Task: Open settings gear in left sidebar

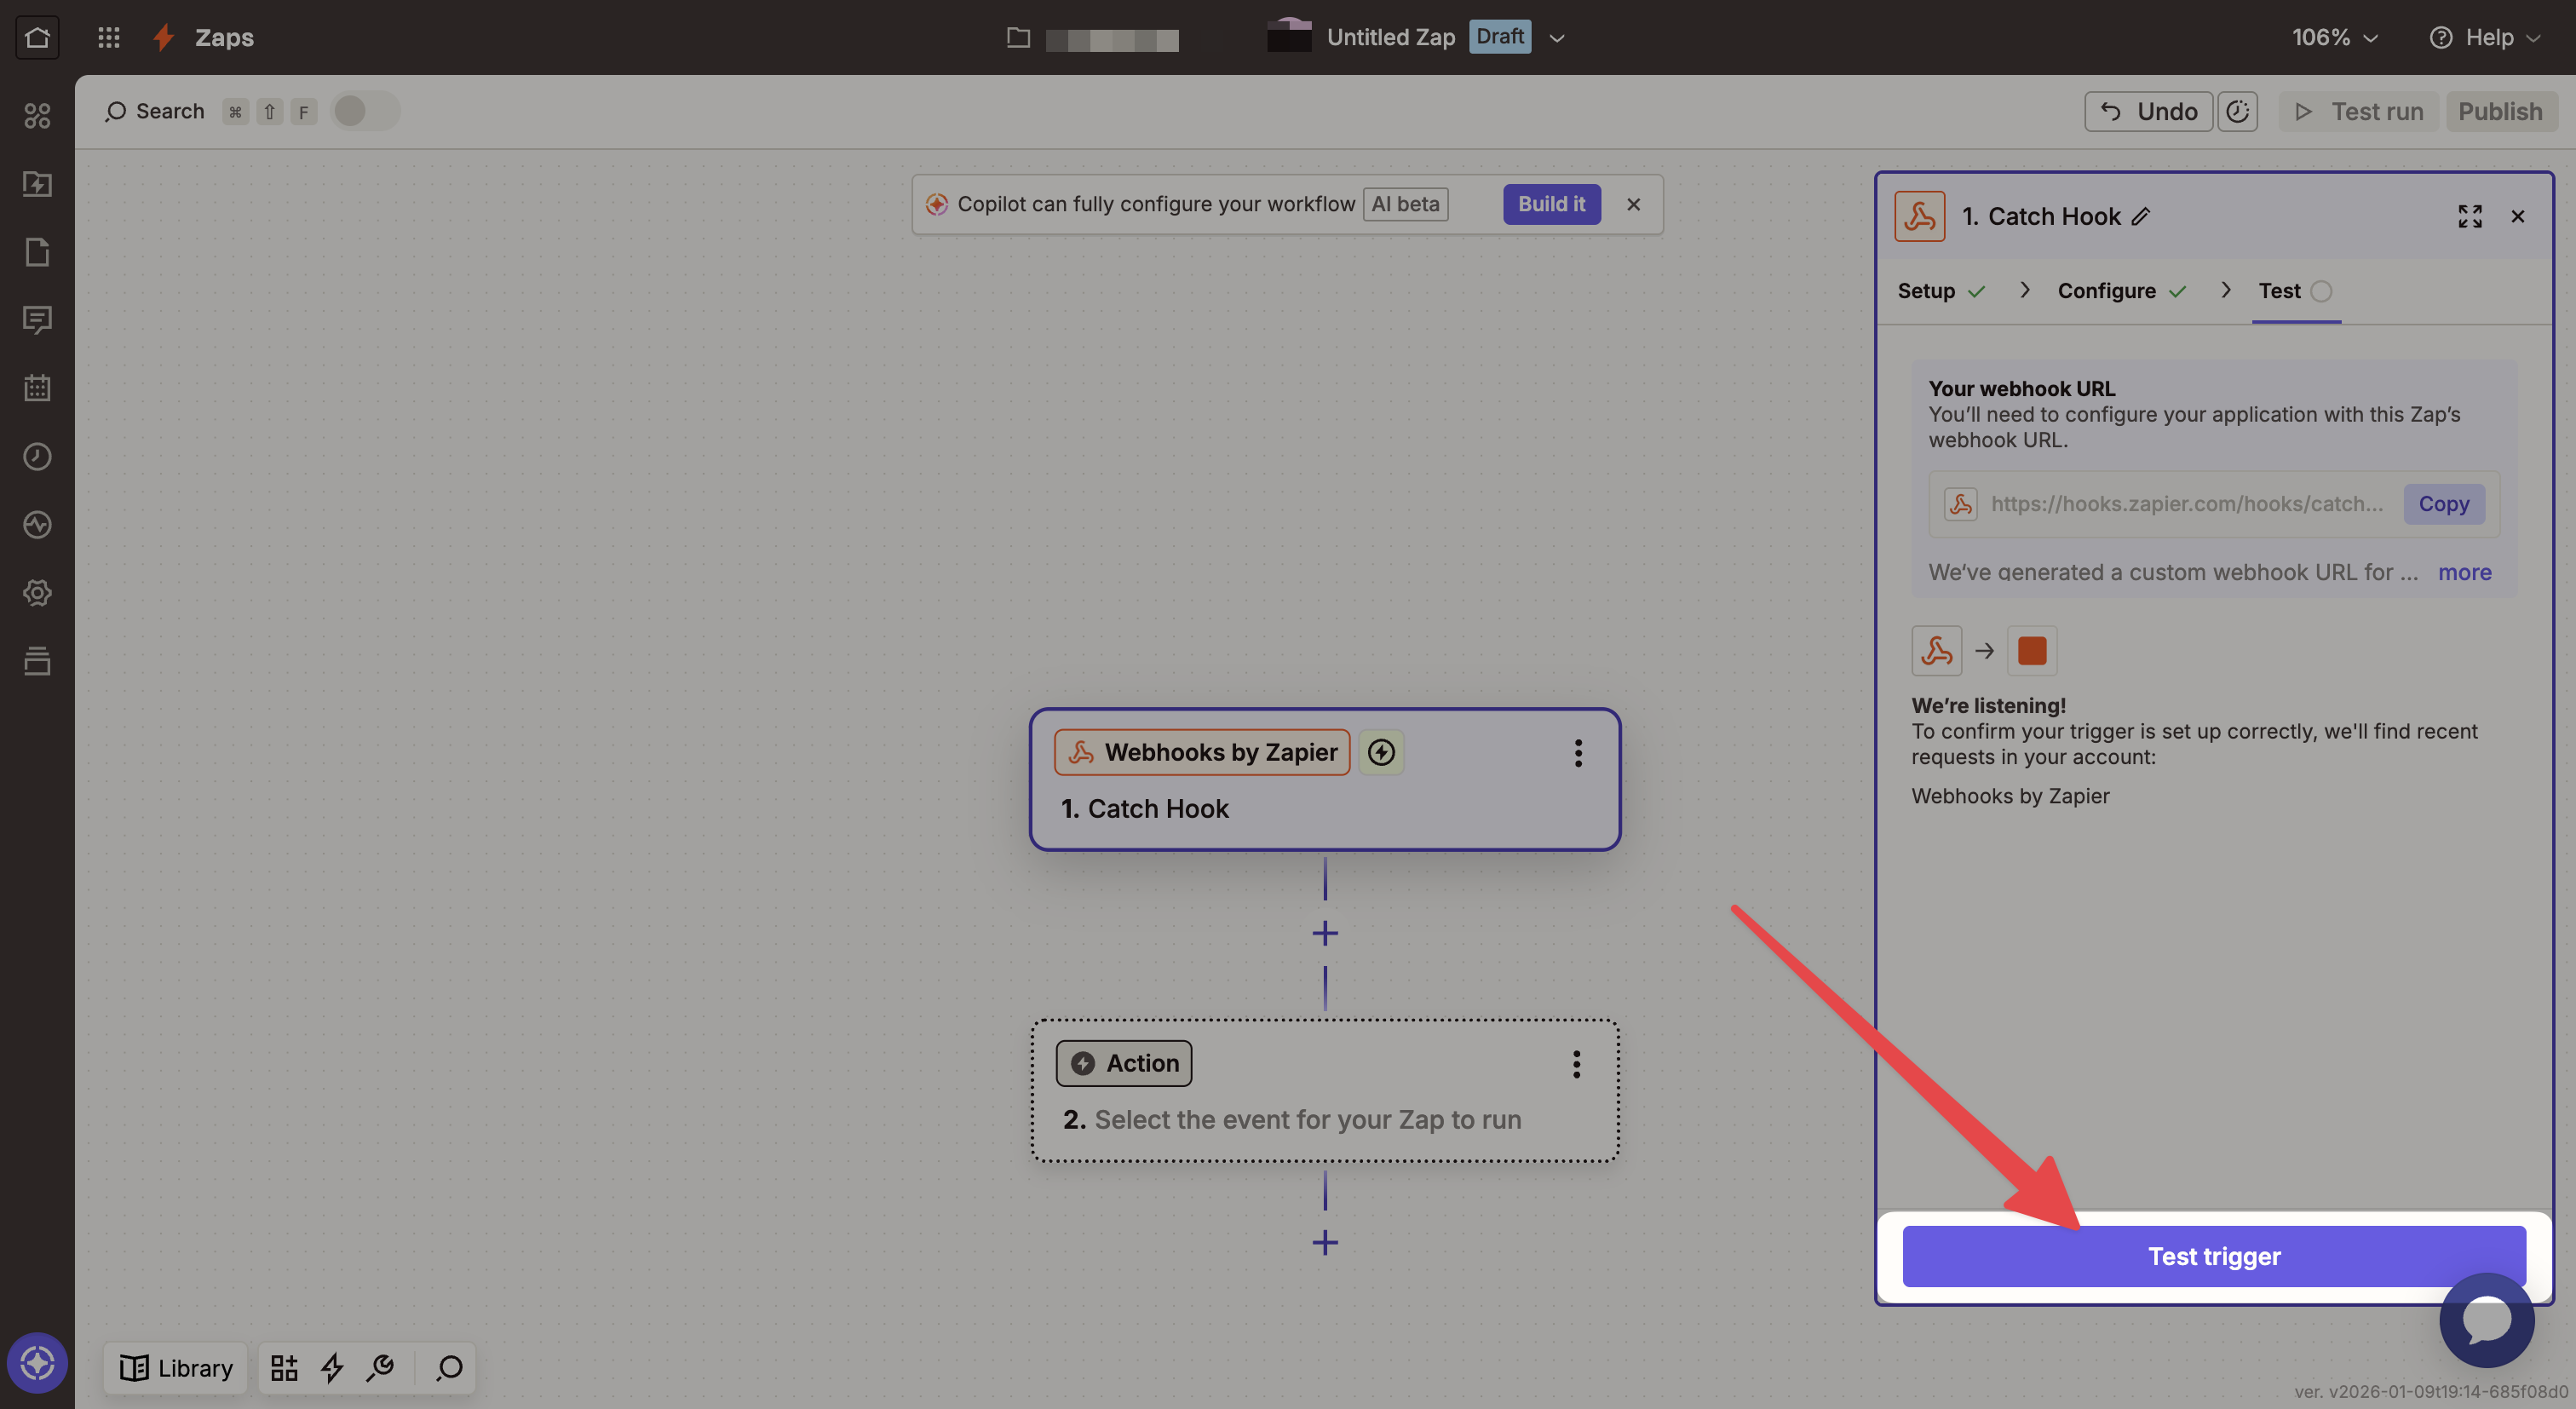Action: [37, 593]
